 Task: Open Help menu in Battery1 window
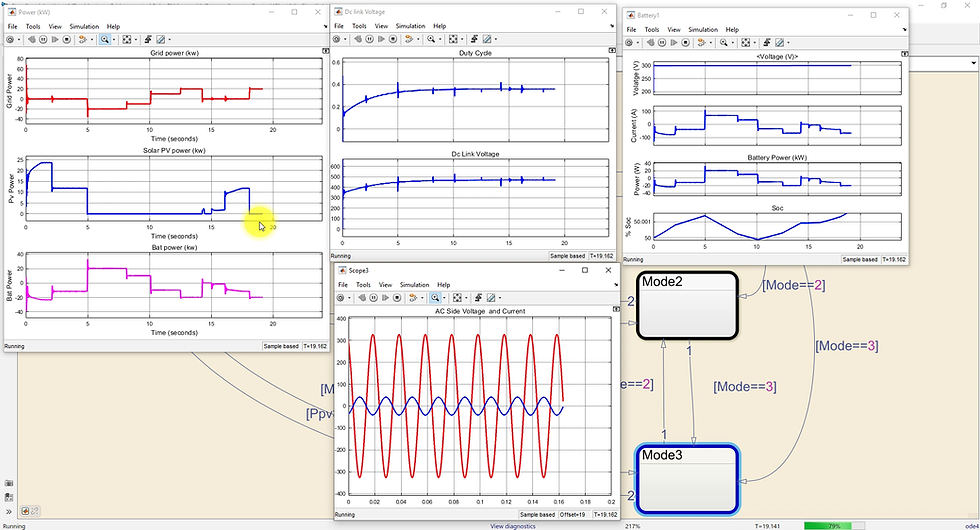[732, 29]
